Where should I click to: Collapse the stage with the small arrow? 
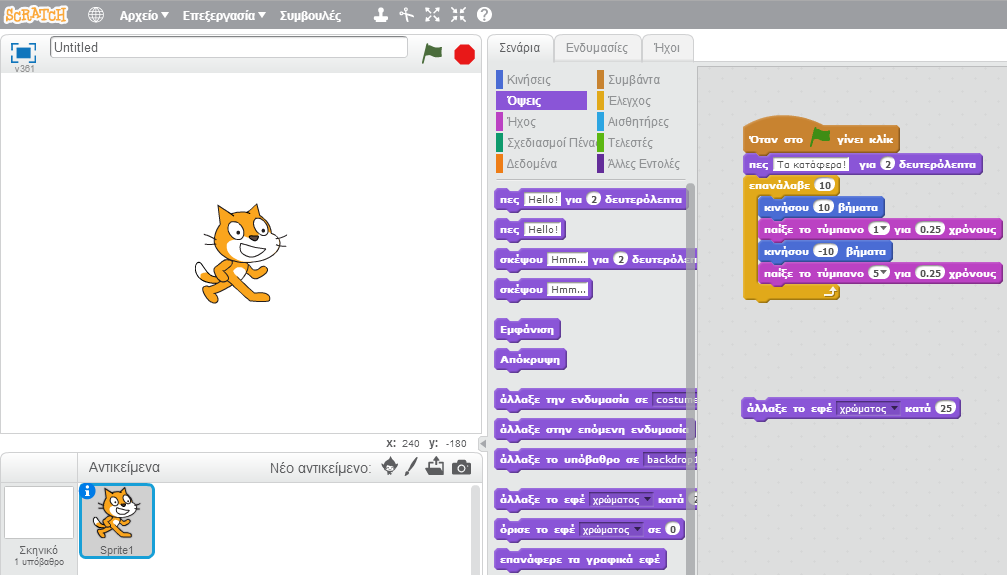click(x=483, y=443)
